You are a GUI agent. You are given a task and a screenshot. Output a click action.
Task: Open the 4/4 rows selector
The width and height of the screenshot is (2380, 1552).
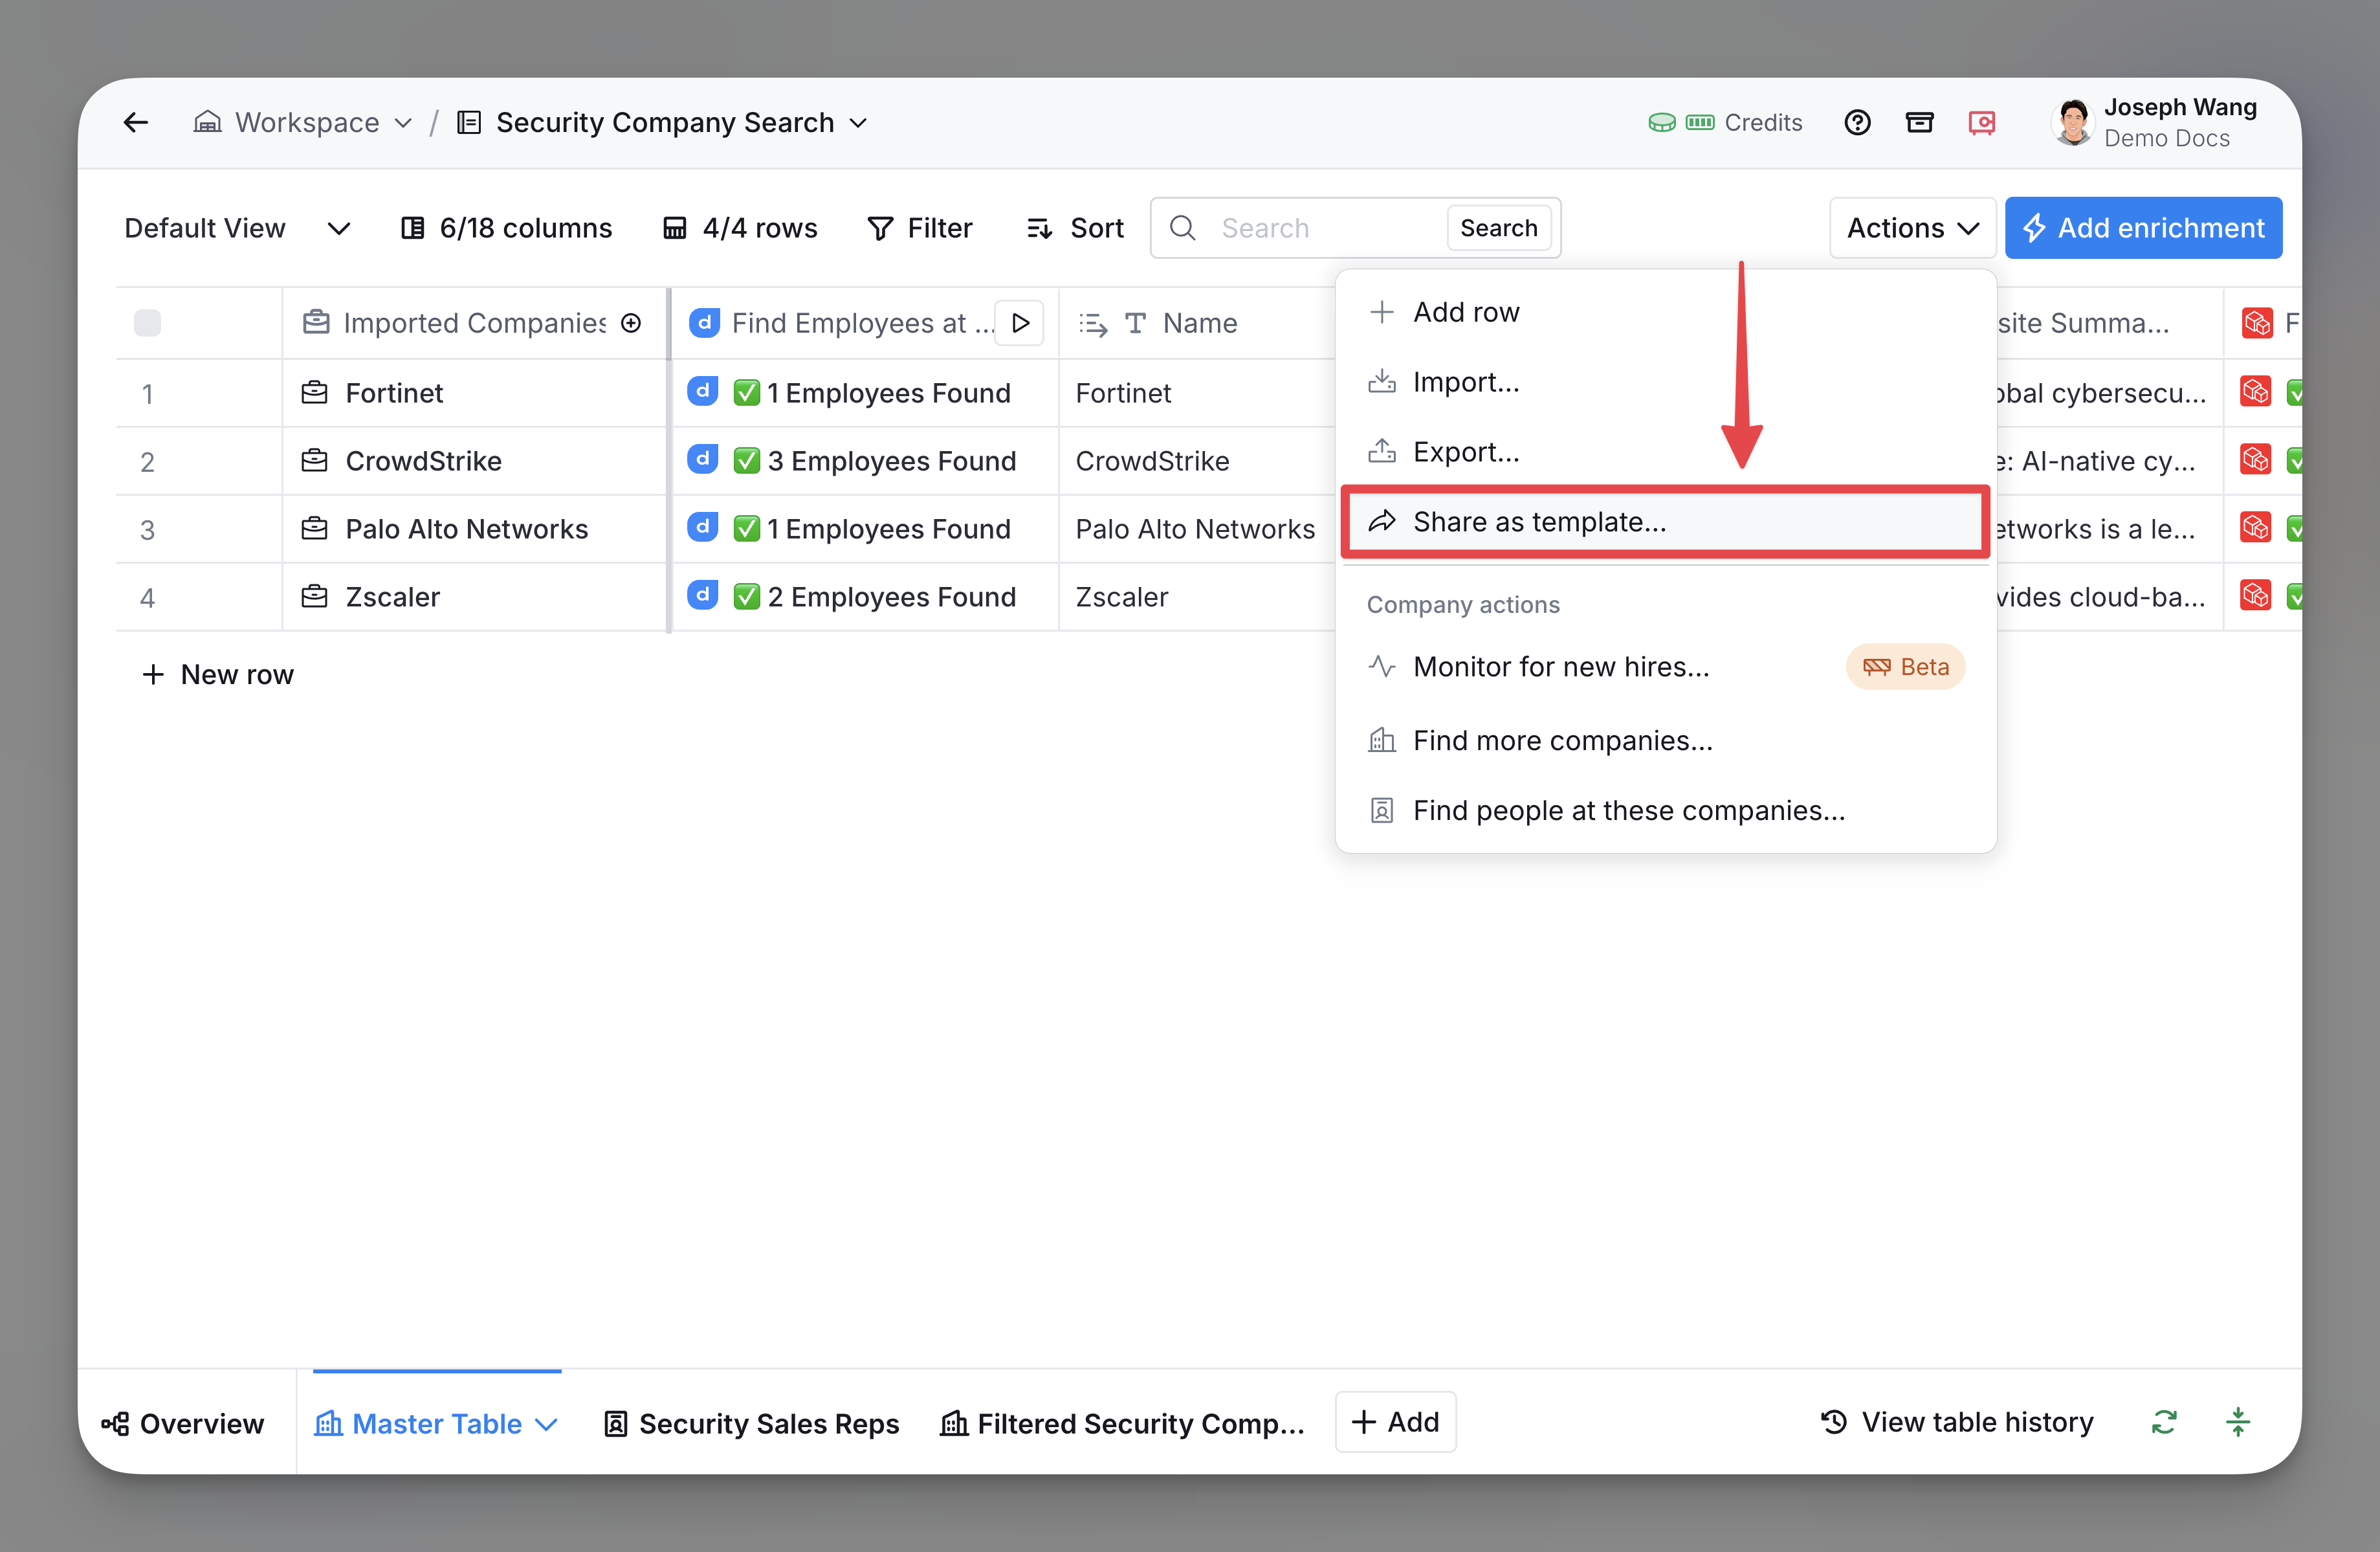click(x=740, y=228)
